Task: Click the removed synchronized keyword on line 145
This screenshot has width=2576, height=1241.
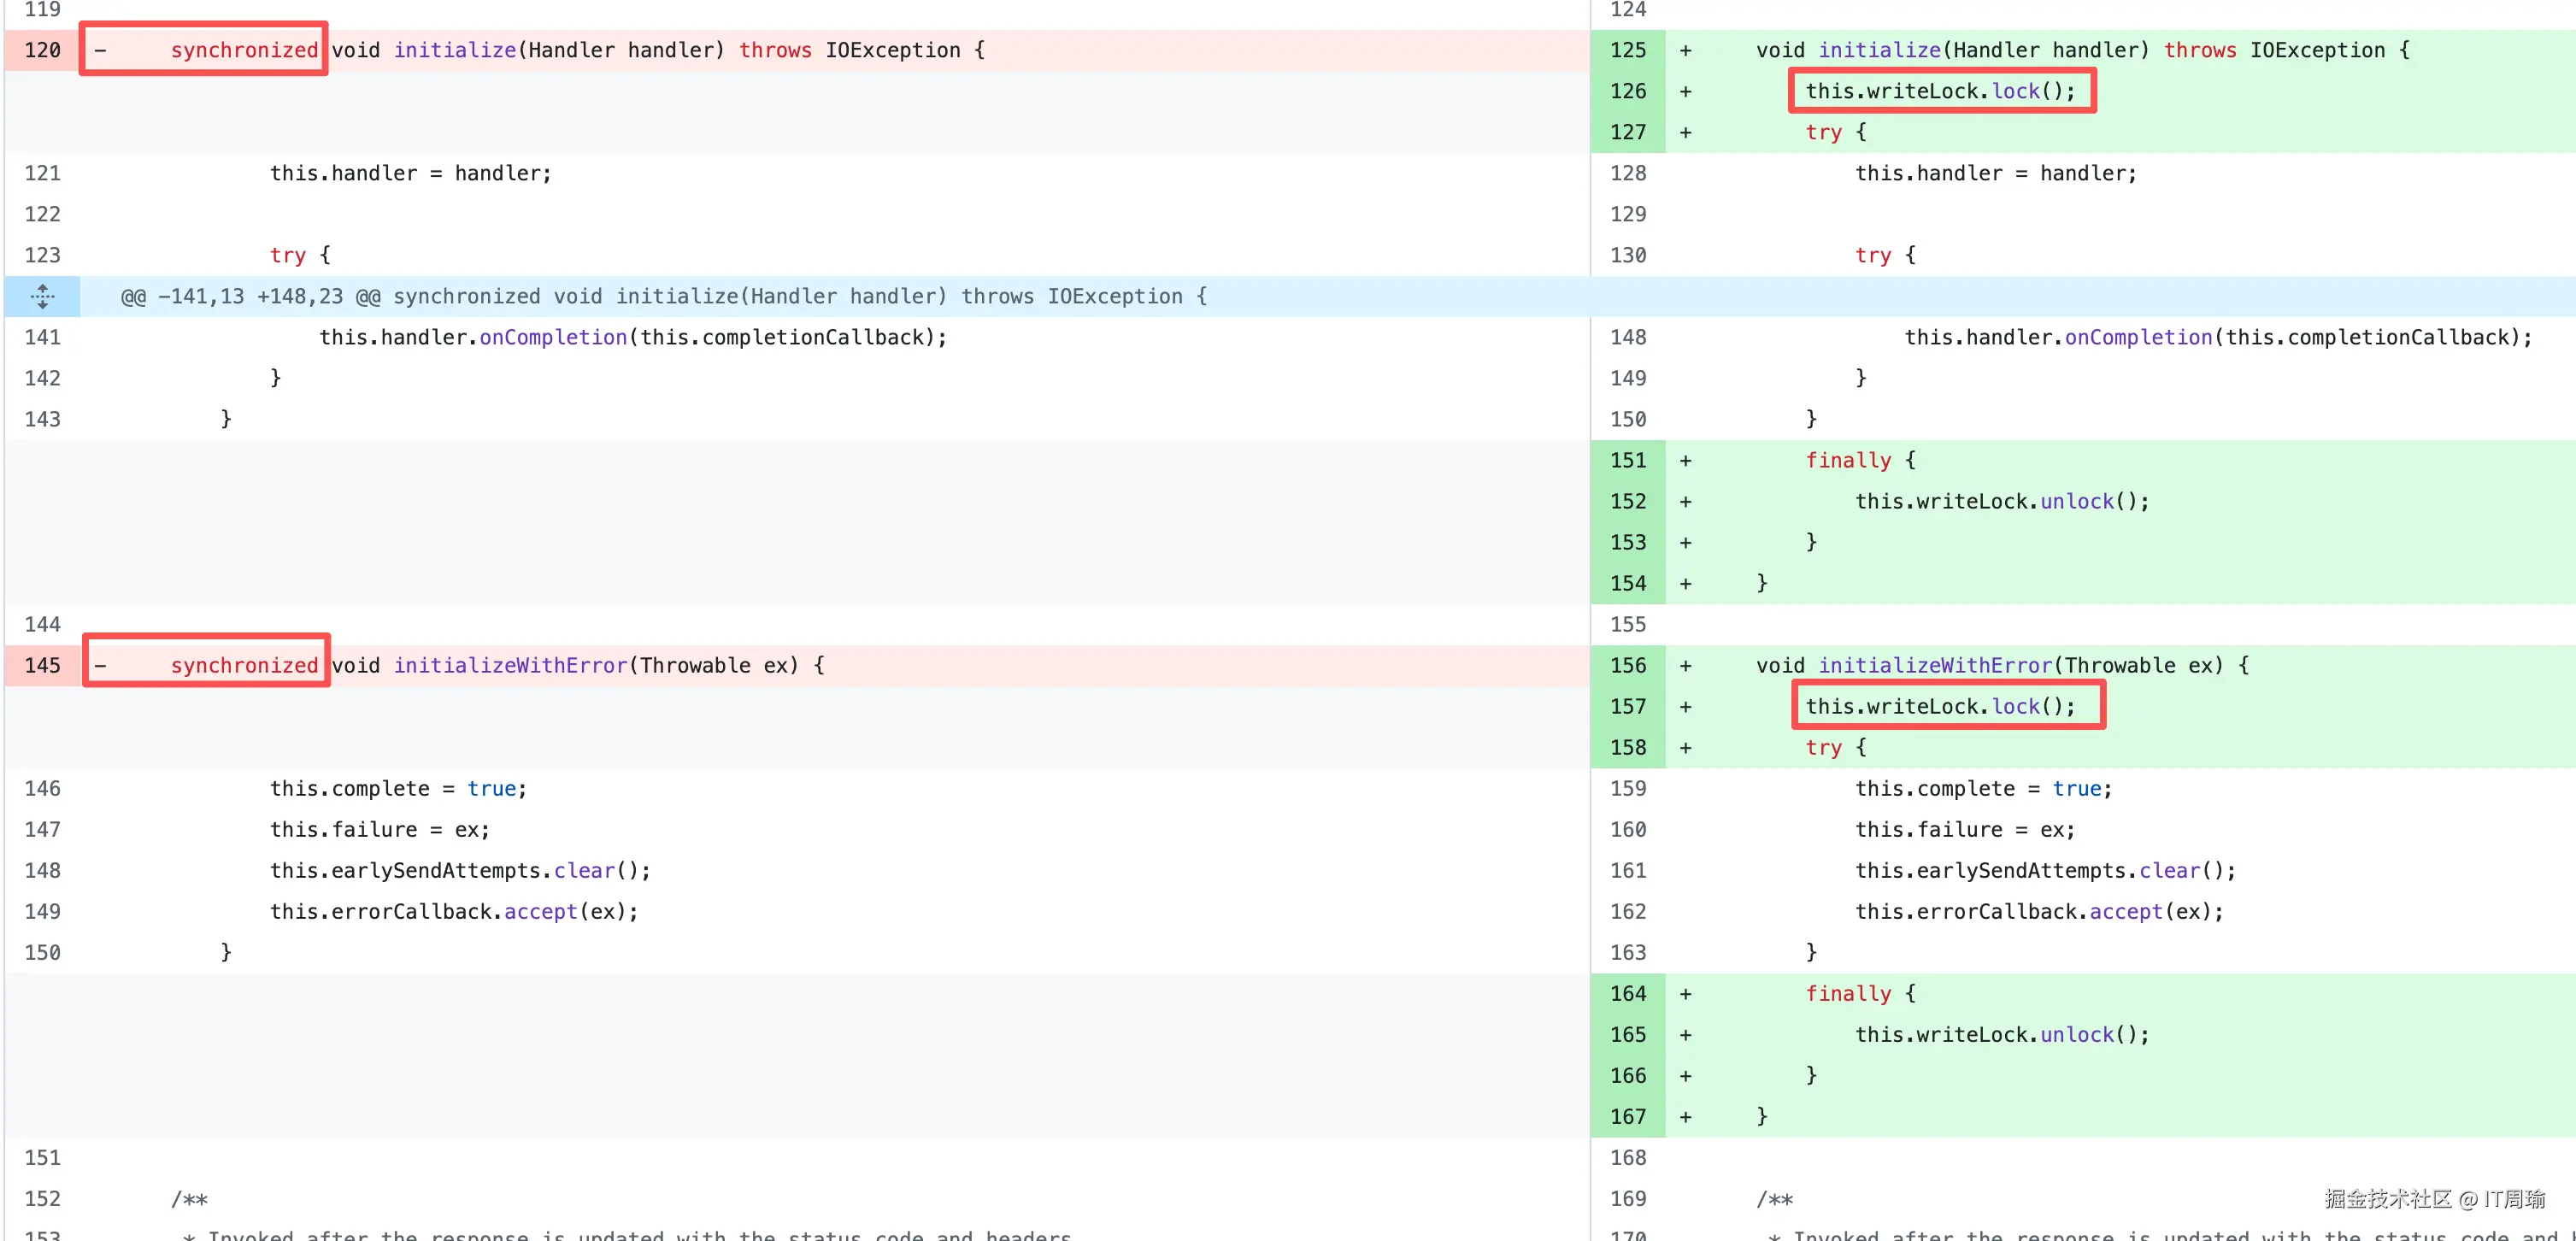Action: (x=244, y=665)
